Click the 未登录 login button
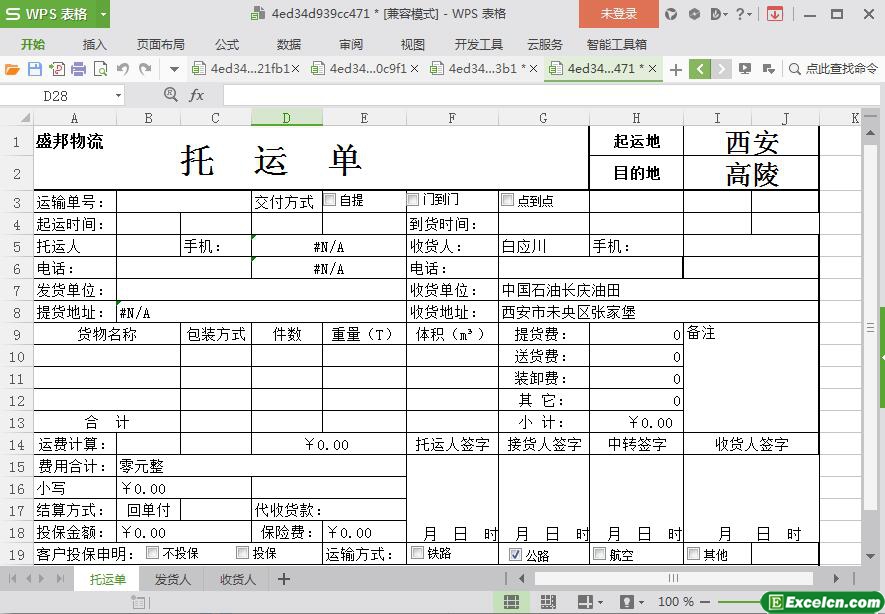Image resolution: width=885 pixels, height=614 pixels. (x=618, y=14)
